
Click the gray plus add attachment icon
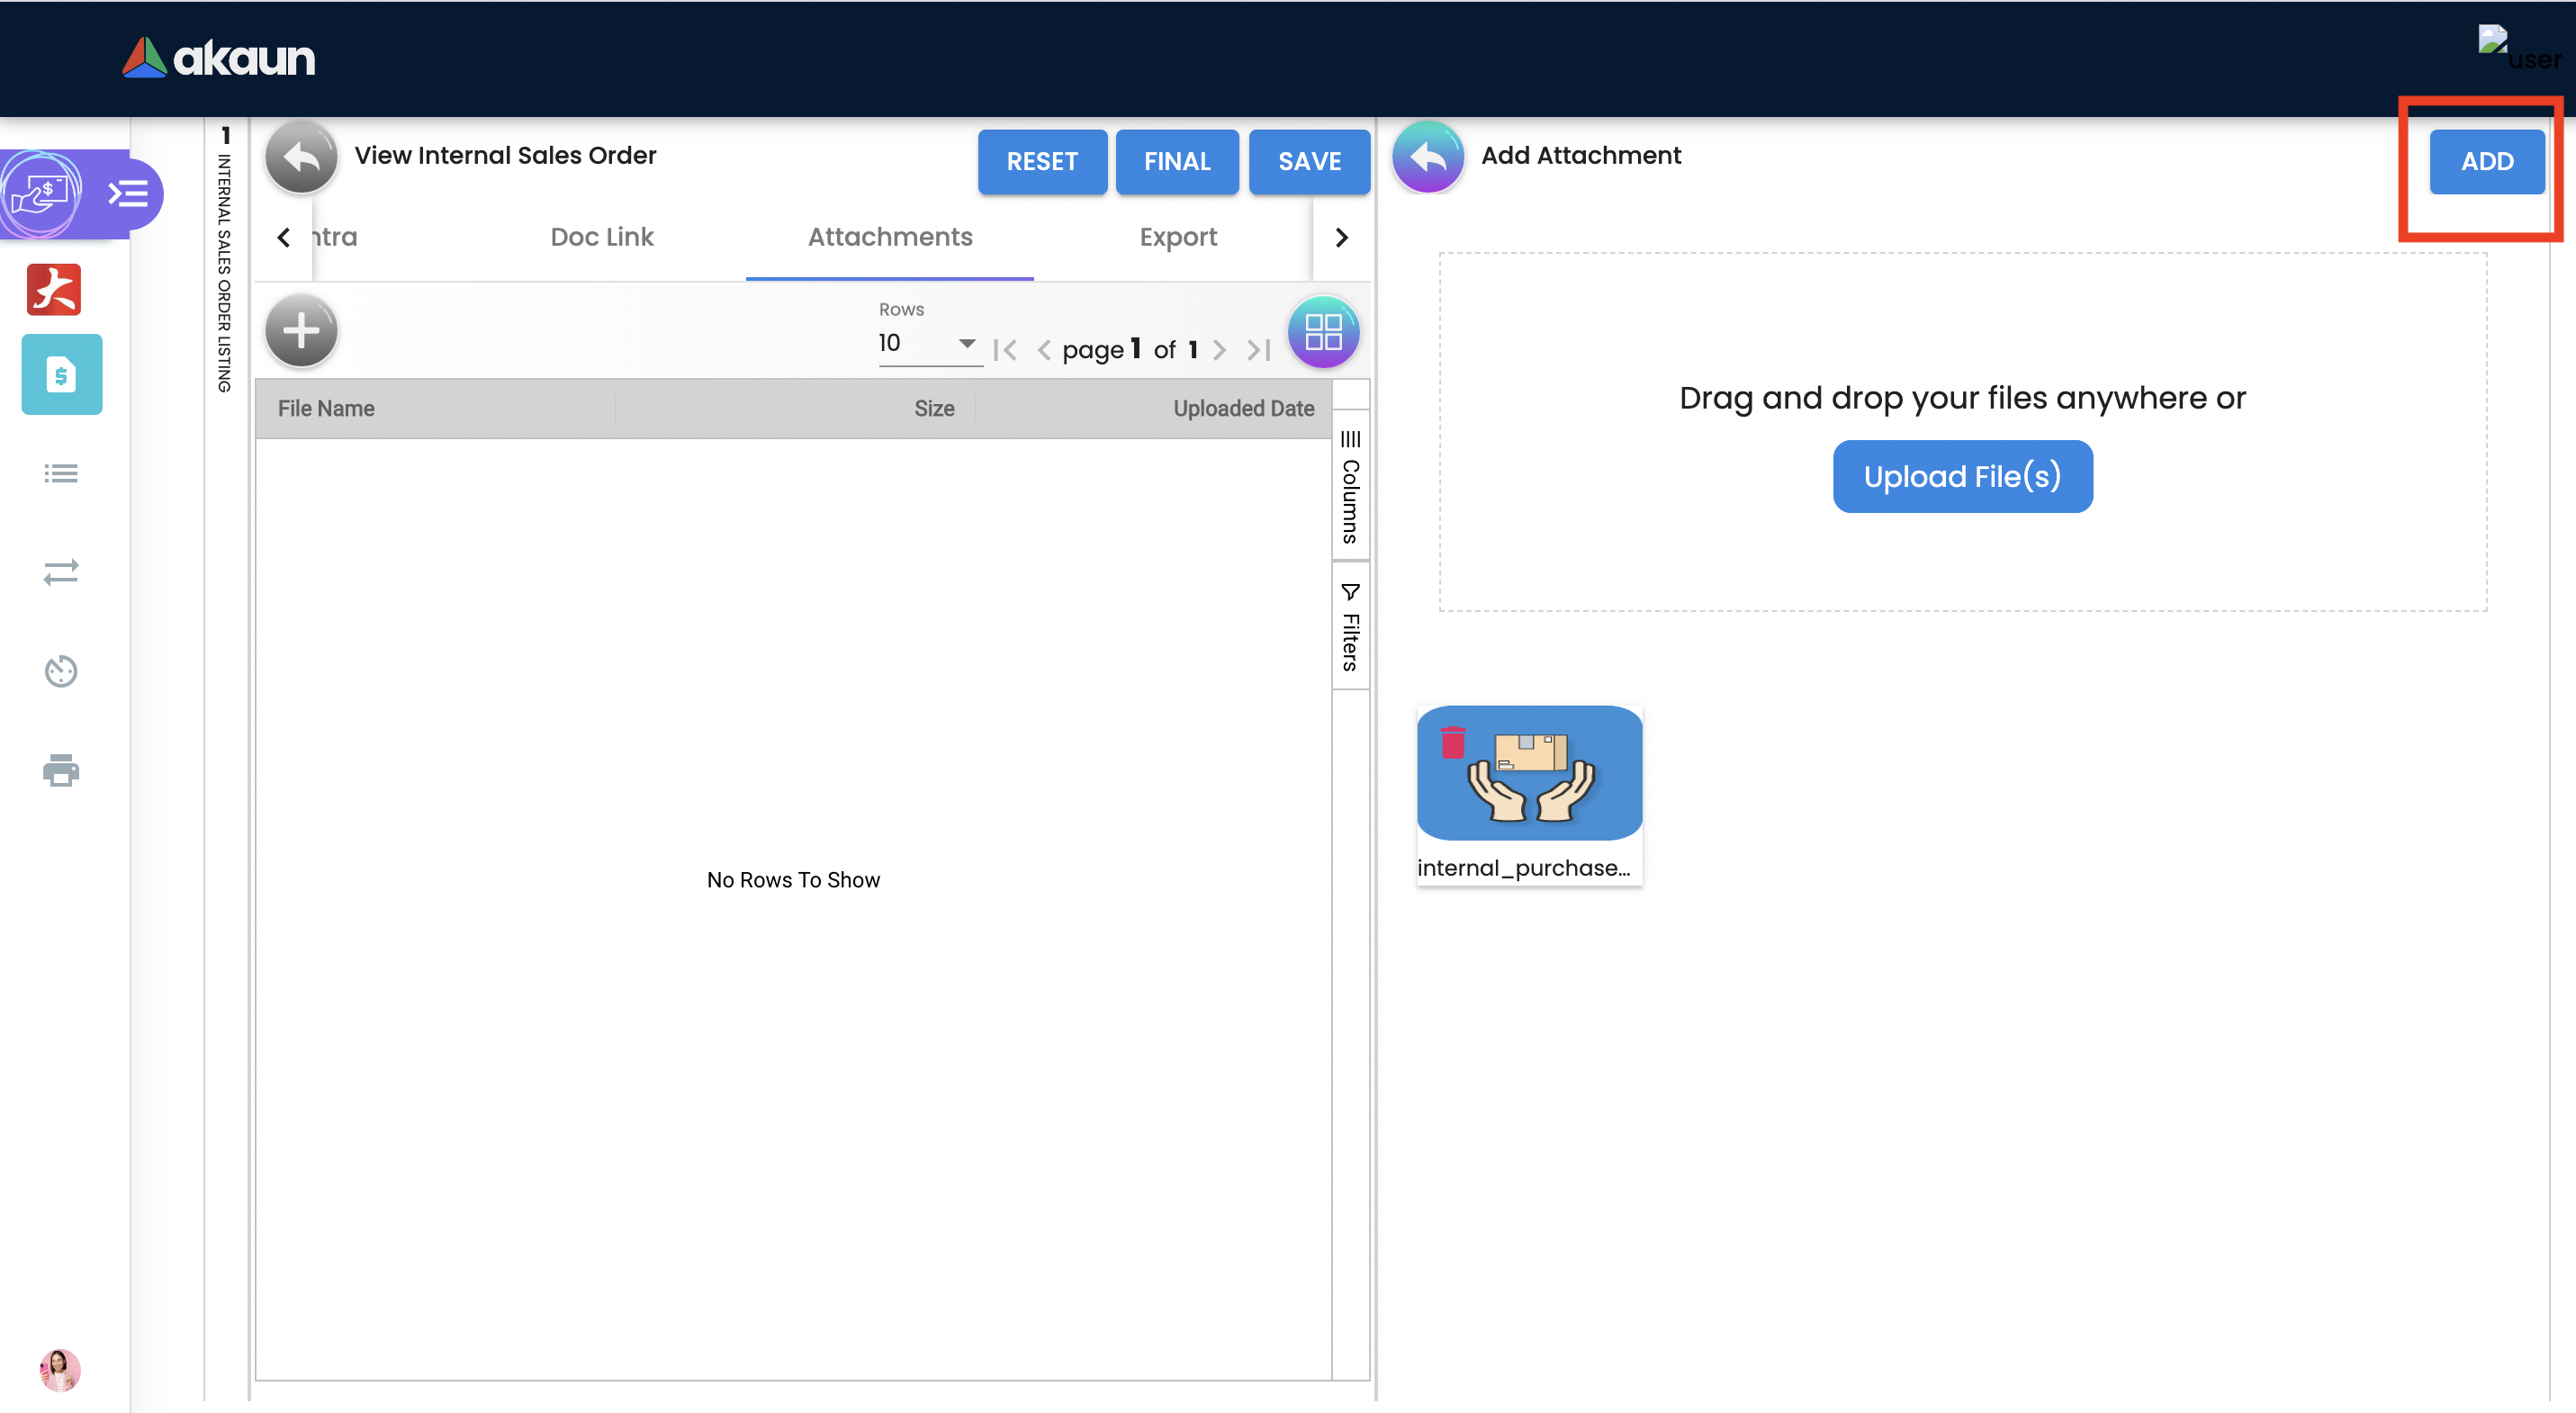[301, 331]
